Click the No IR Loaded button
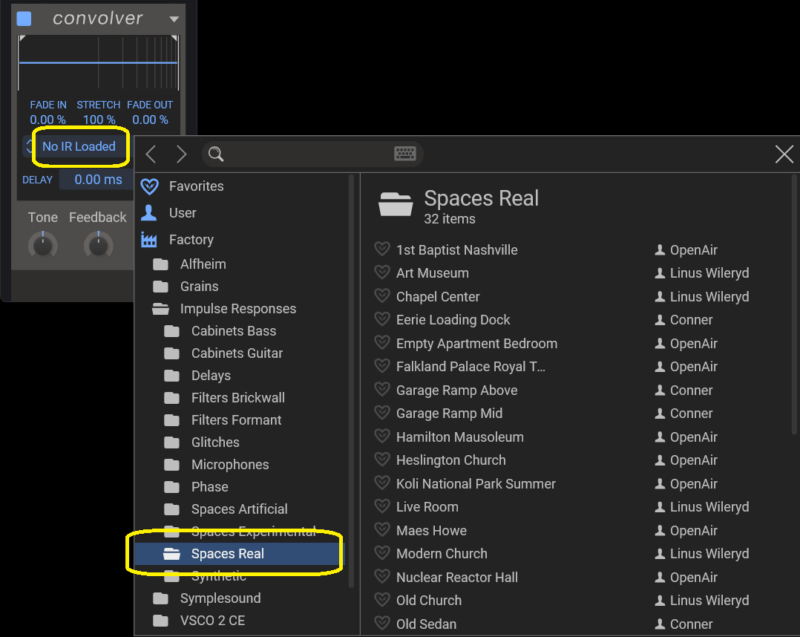Image resolution: width=800 pixels, height=637 pixels. click(79, 146)
